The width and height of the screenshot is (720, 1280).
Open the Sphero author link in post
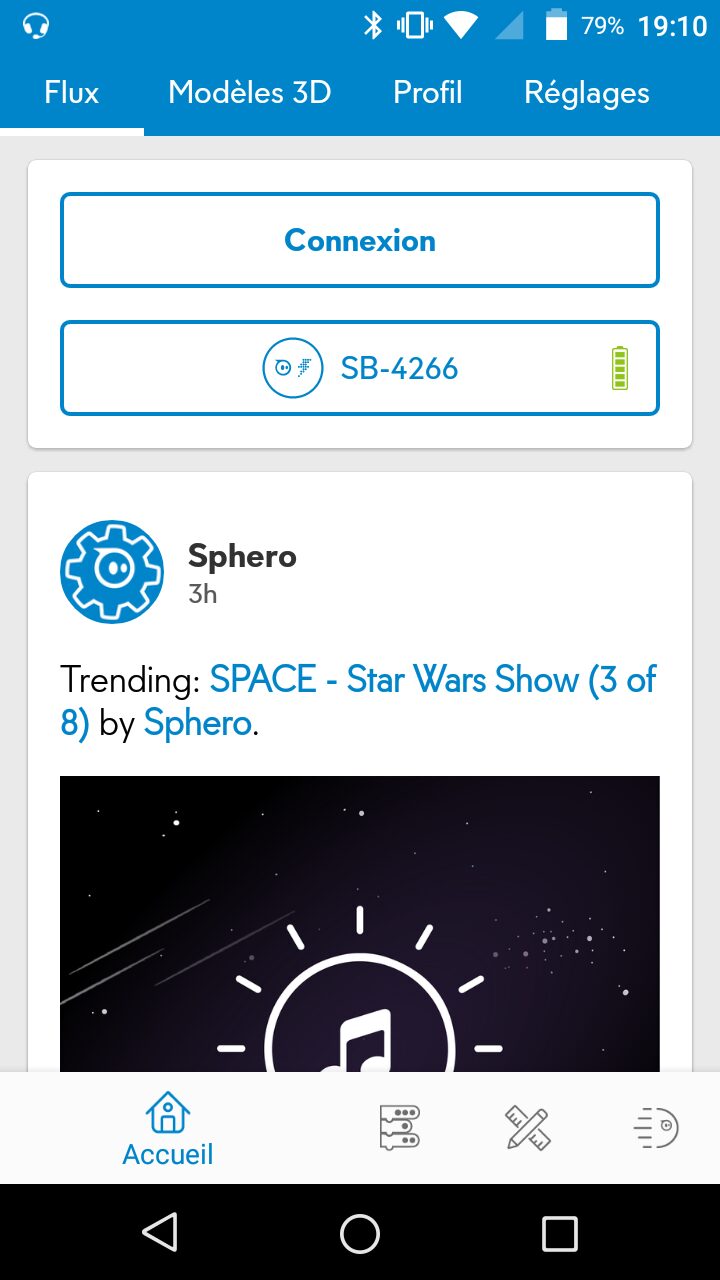point(197,723)
